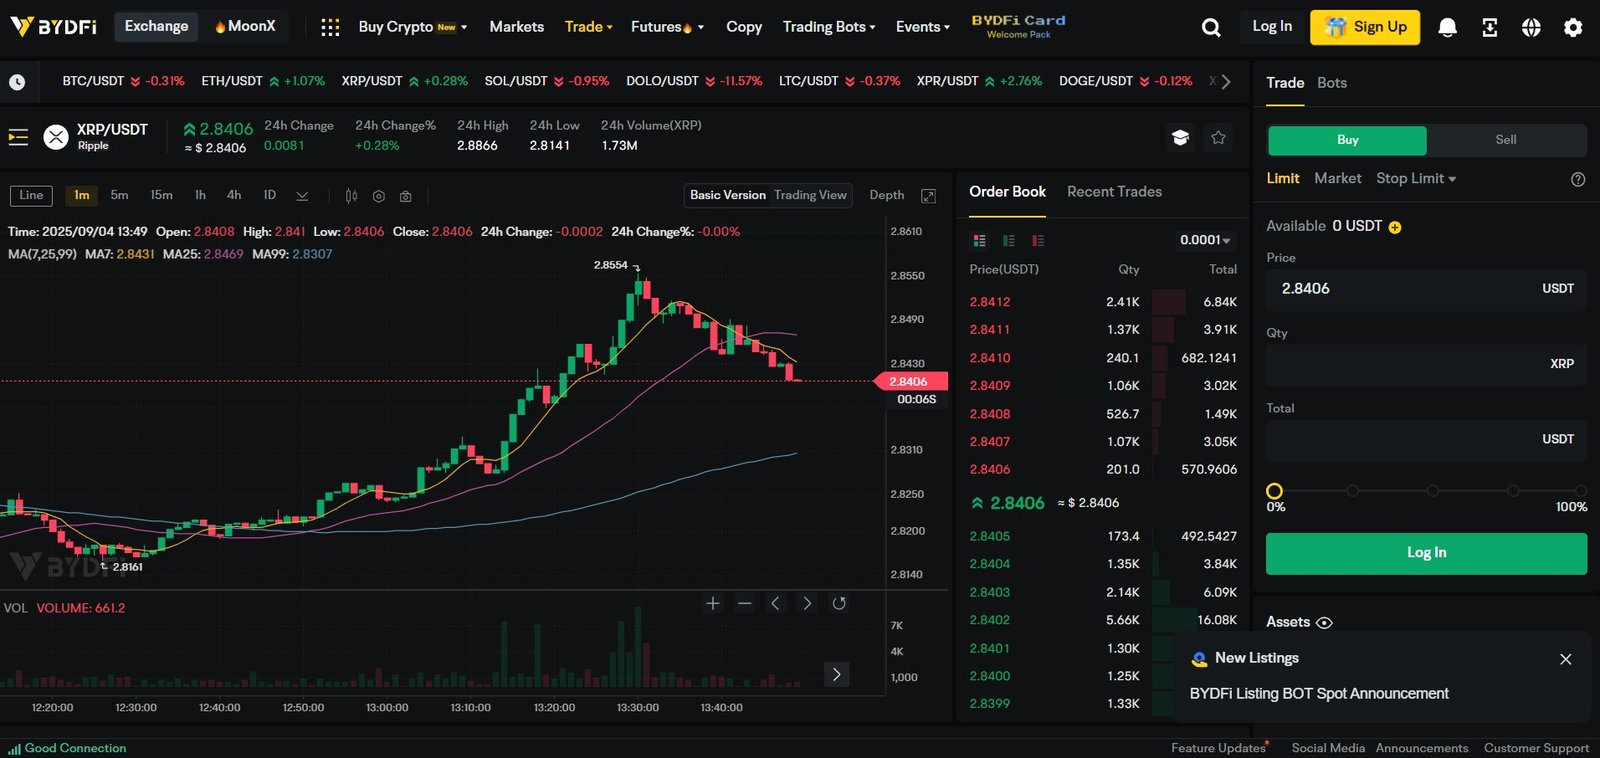Expand the chart to fullscreen
Screen dimensions: 1600x758
(928, 196)
